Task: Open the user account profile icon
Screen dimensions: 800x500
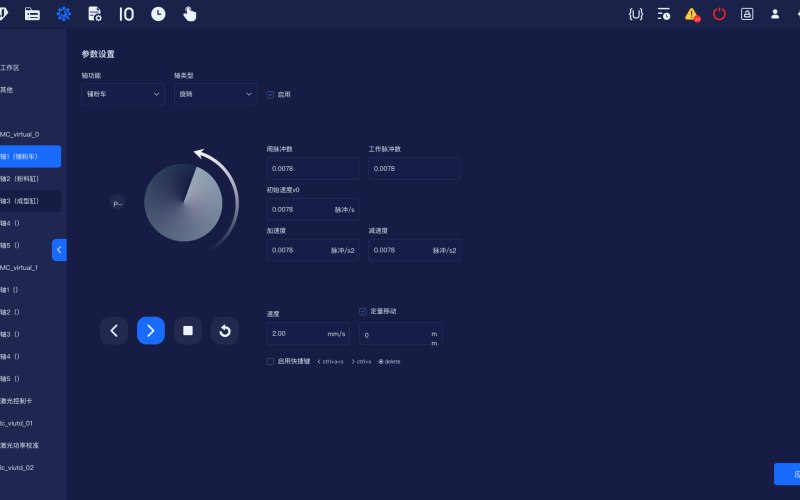Action: click(774, 14)
